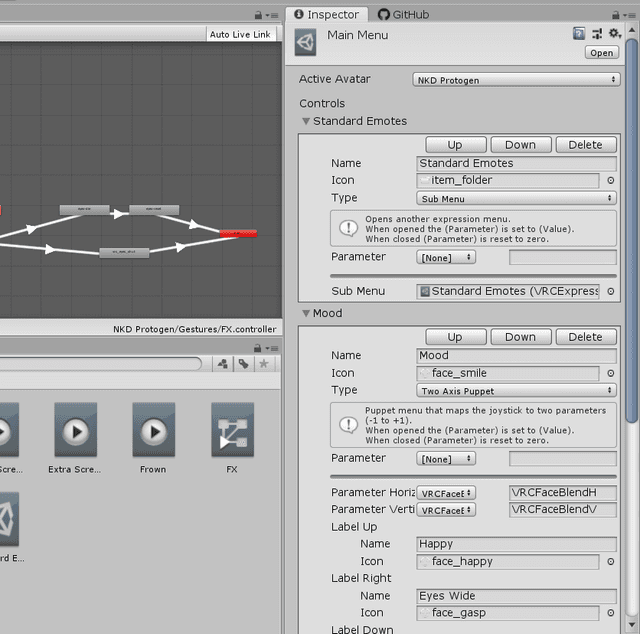Screen dimensions: 640x634
Task: Toggle the Project panel lock icon
Action: pyautogui.click(x=258, y=348)
